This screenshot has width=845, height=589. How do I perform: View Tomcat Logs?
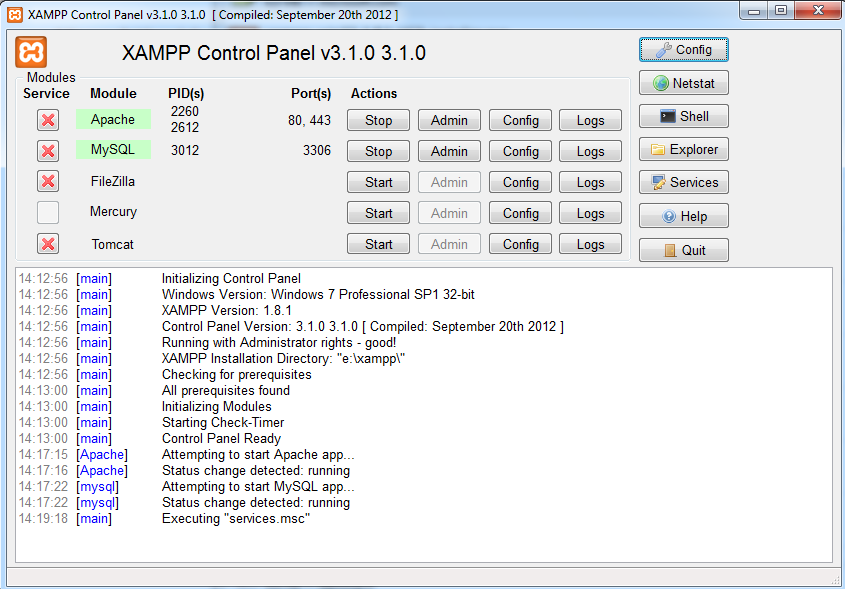tap(590, 244)
